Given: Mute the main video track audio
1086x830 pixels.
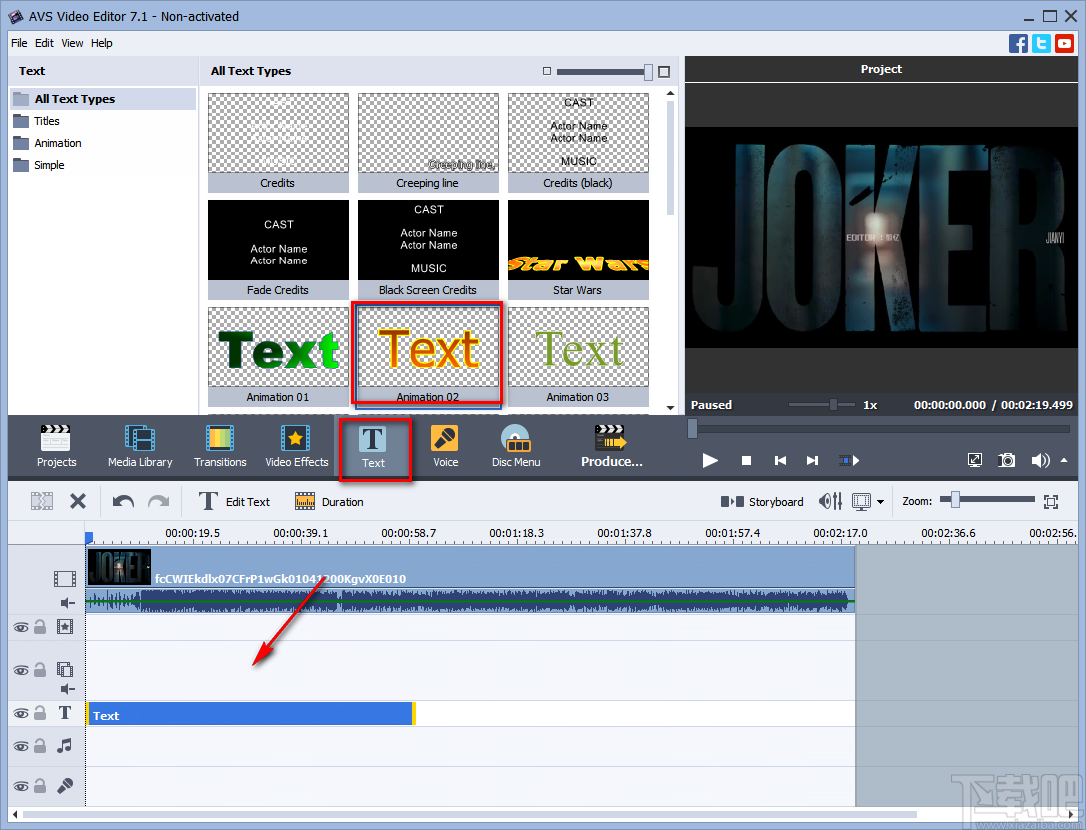Looking at the screenshot, I should click(x=67, y=603).
